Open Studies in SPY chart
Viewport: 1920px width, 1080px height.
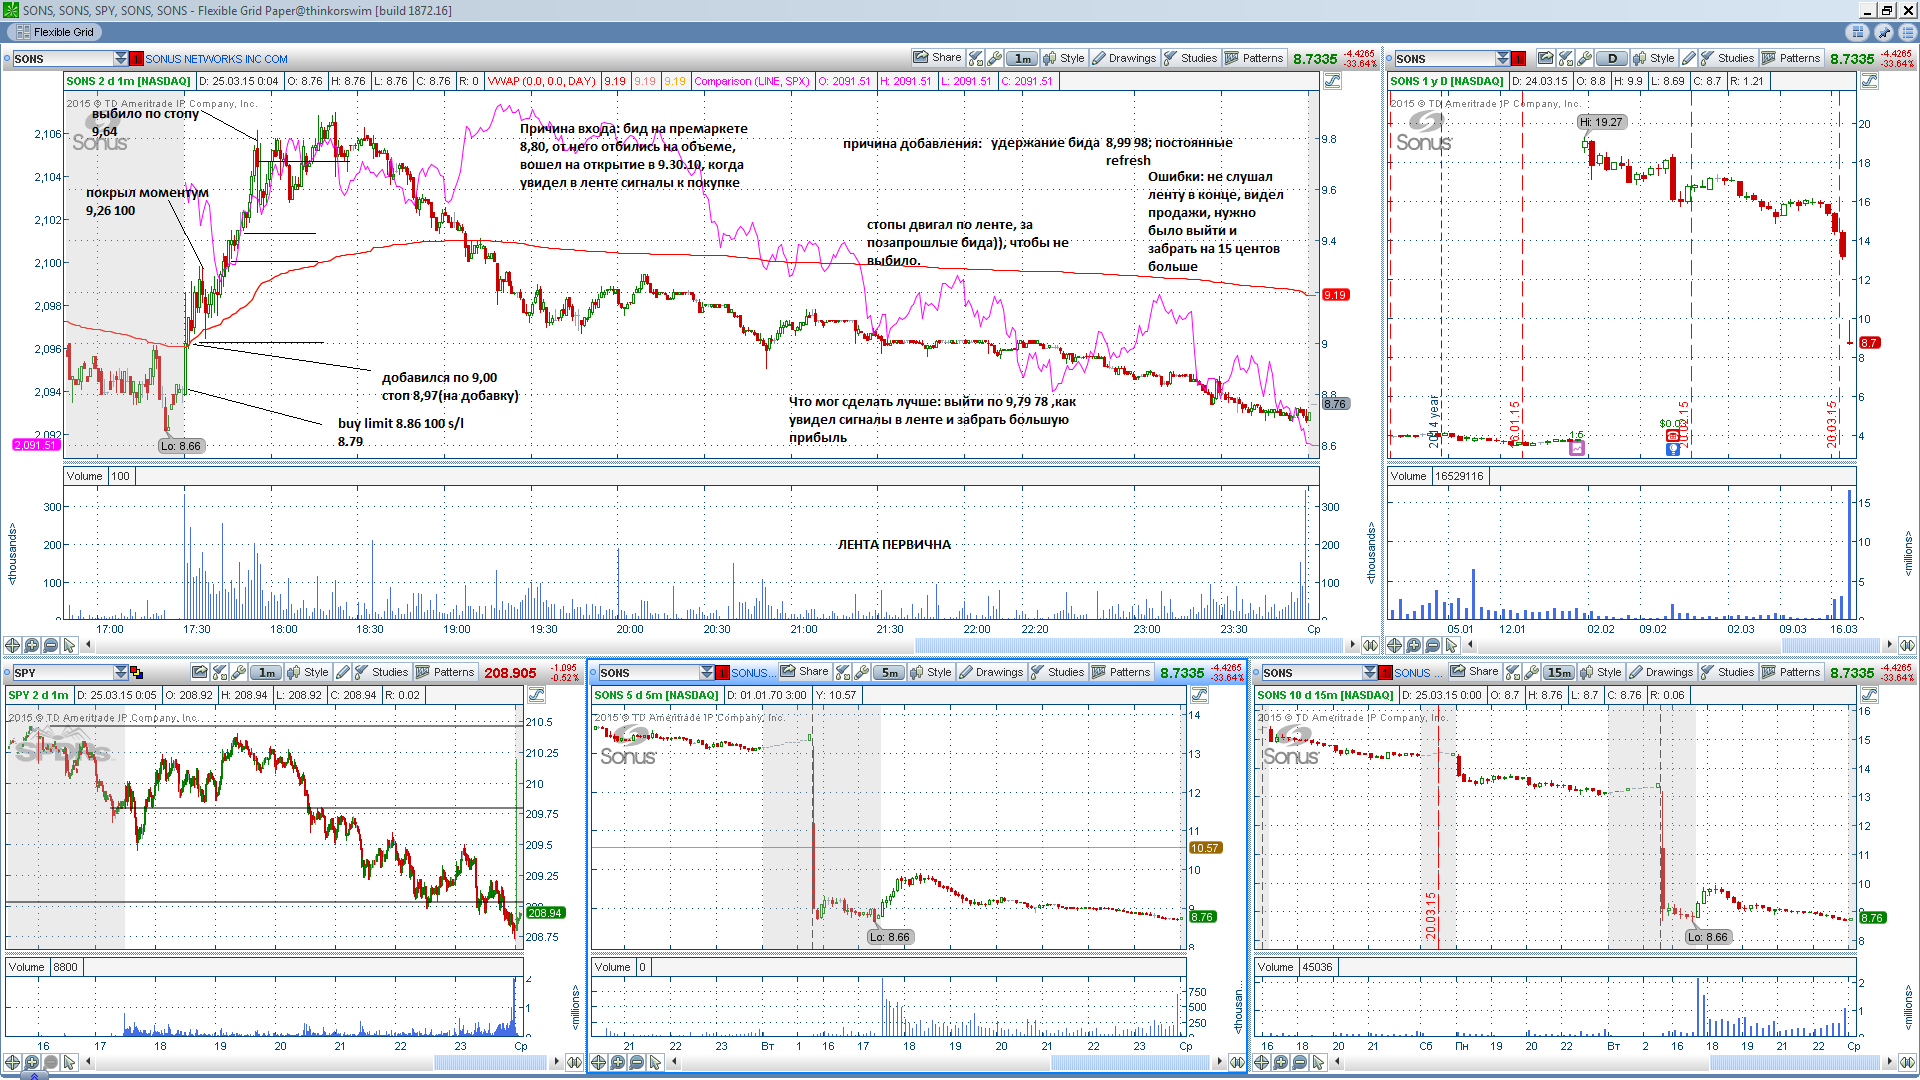(381, 672)
